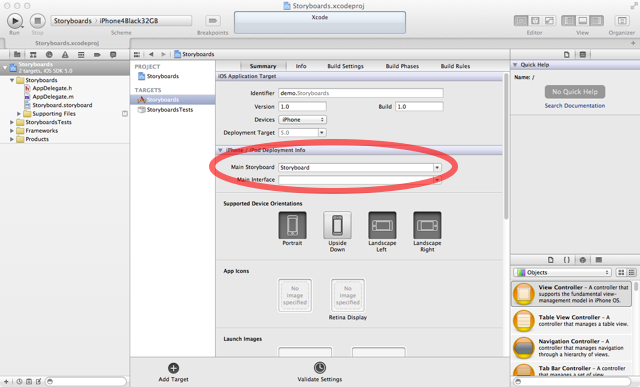Expand the StoryboardsTests group
Screen dimensions: 640x387
point(12,122)
